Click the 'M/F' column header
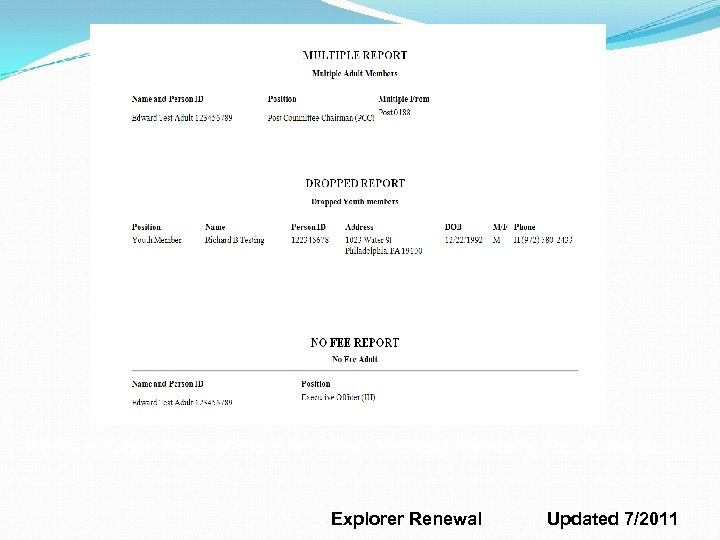This screenshot has width=720, height=540. point(500,227)
